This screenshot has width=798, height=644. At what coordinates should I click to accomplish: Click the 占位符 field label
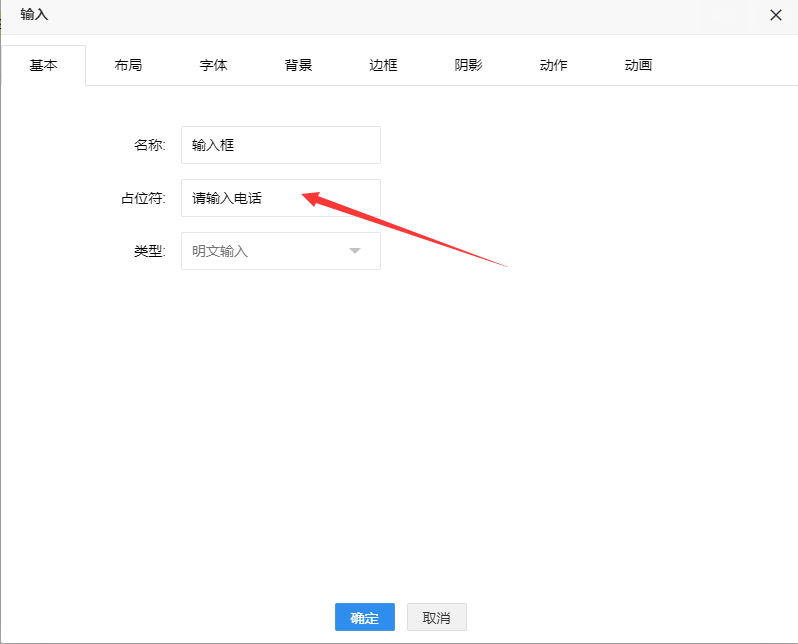[142, 198]
